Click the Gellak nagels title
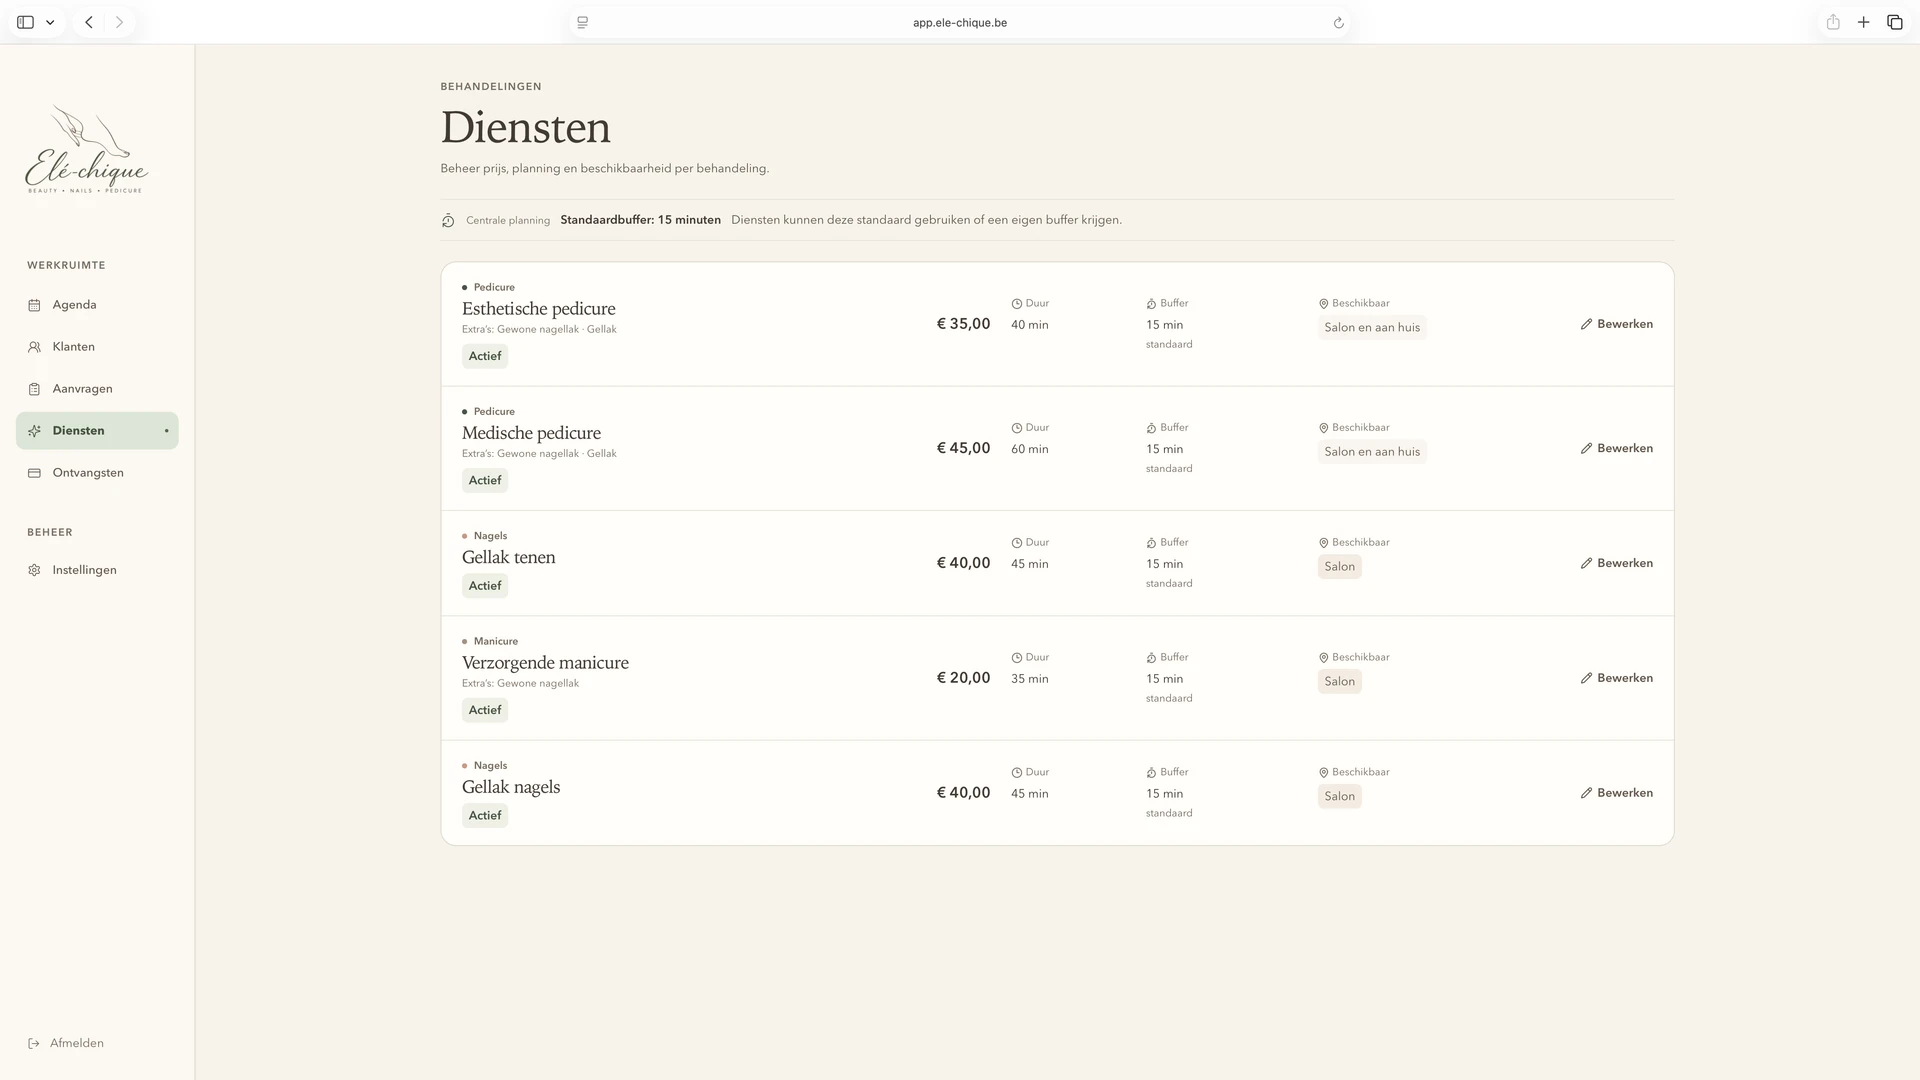This screenshot has height=1080, width=1920. [511, 787]
